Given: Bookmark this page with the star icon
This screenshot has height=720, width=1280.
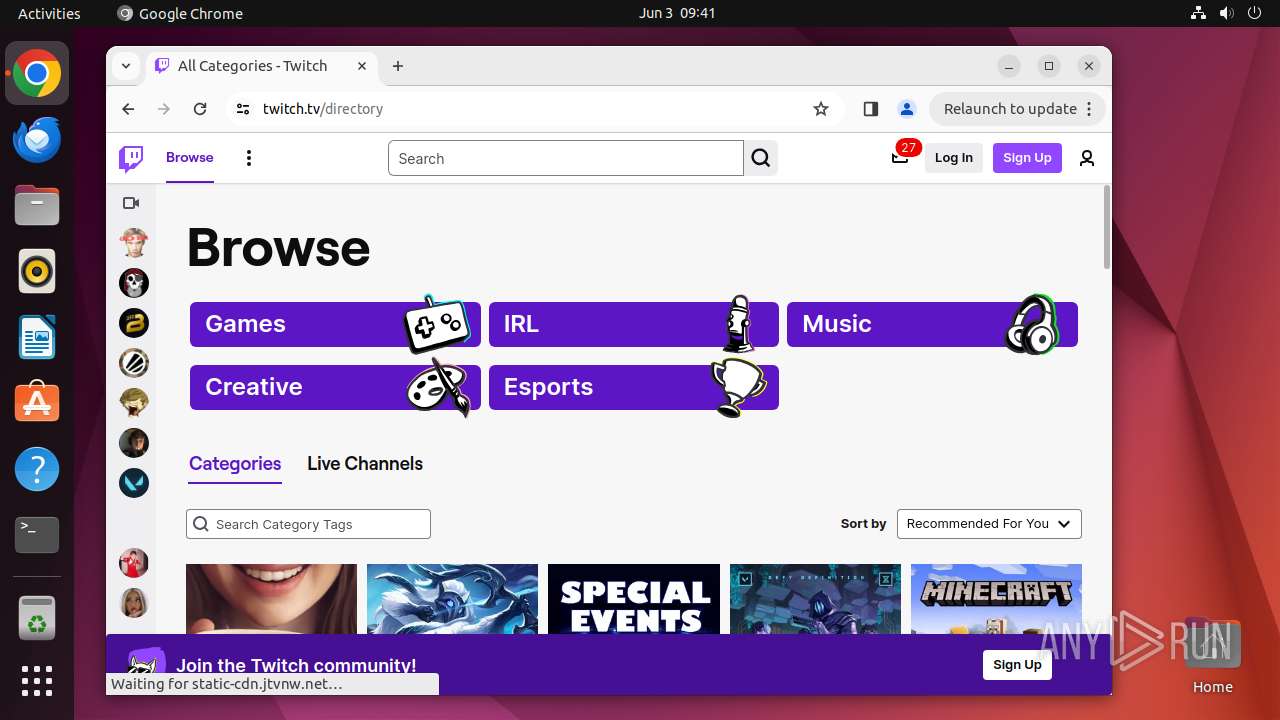Looking at the screenshot, I should 821,109.
